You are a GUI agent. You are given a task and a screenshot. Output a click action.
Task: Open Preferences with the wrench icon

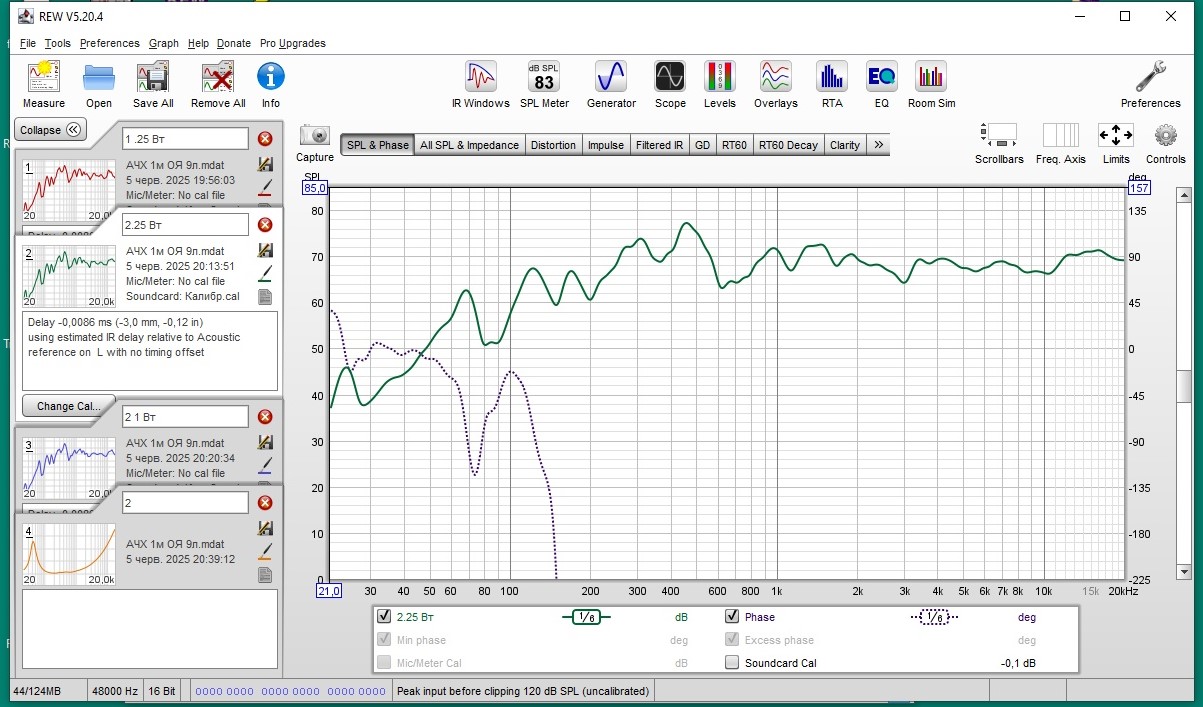tap(1150, 77)
